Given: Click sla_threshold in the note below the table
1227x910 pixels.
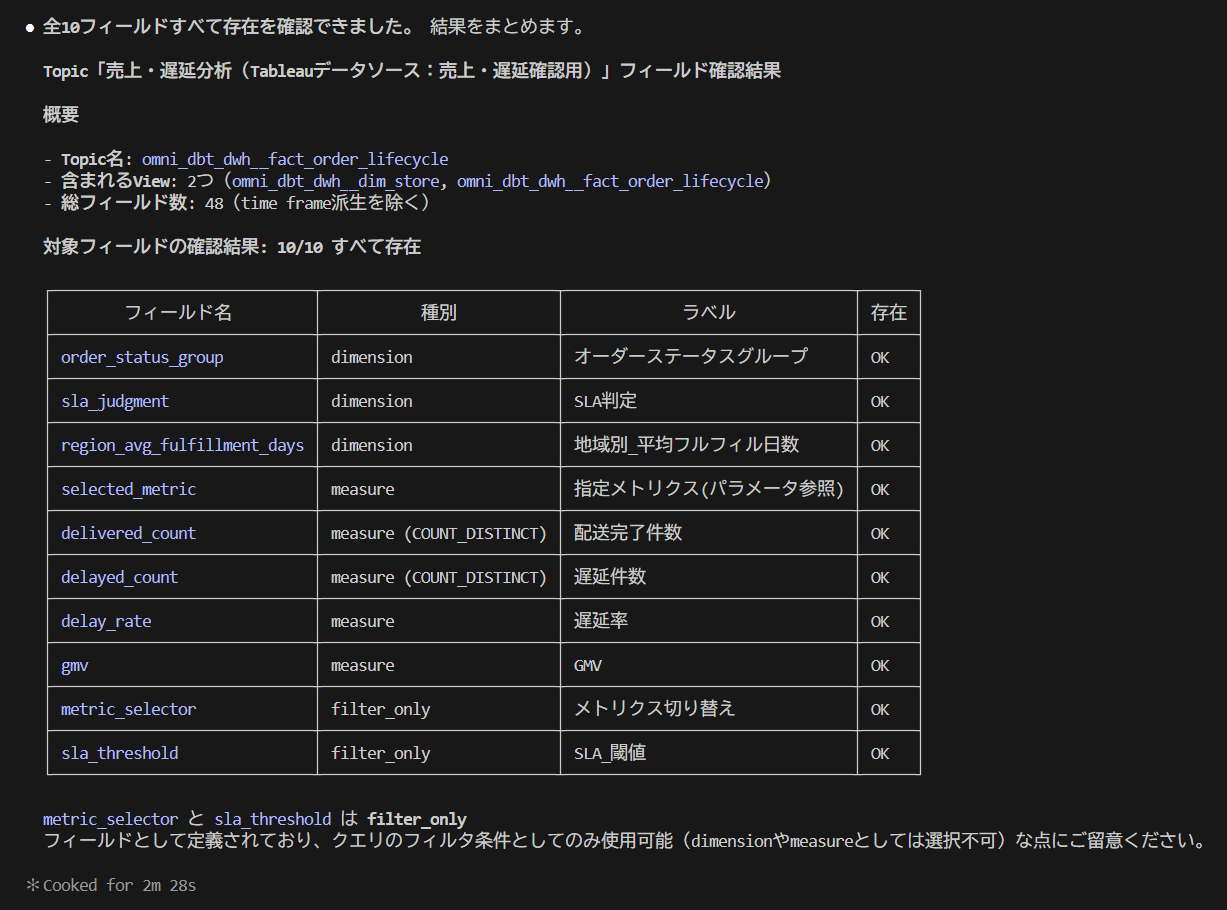Looking at the screenshot, I should pyautogui.click(x=273, y=819).
